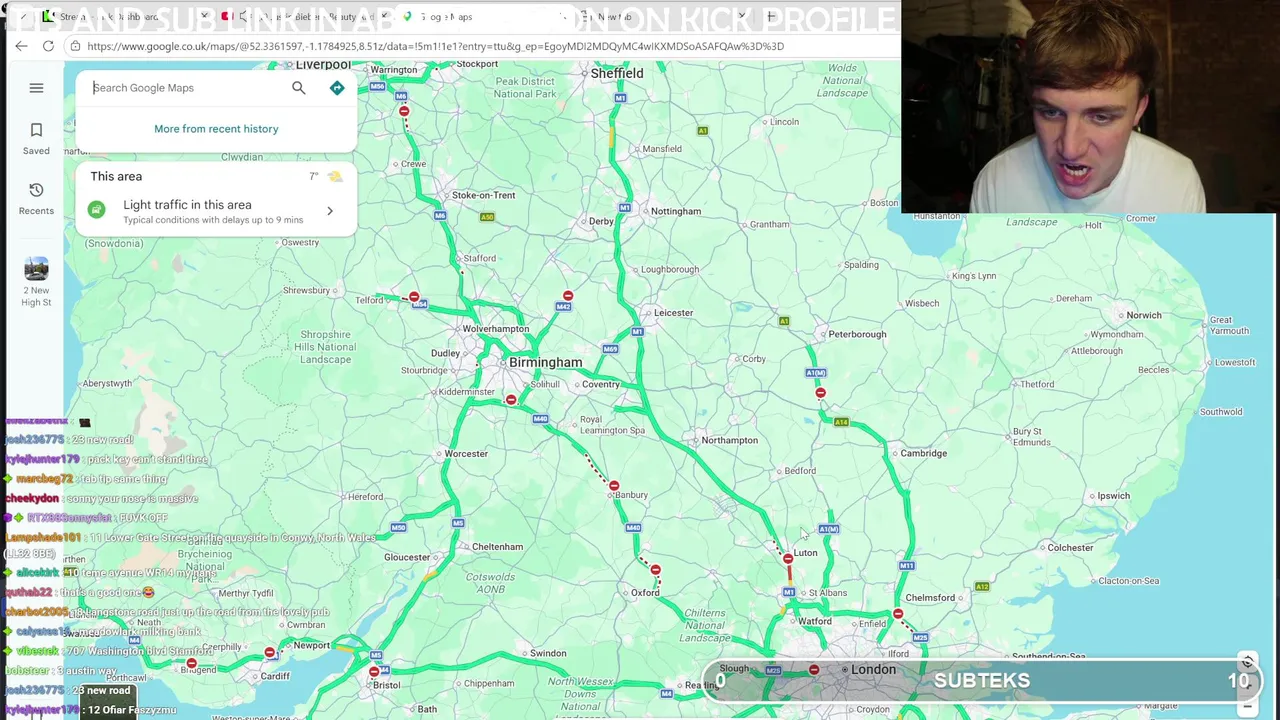Click the Peak District National Park label
Screen dimensions: 1280x720
pos(525,88)
